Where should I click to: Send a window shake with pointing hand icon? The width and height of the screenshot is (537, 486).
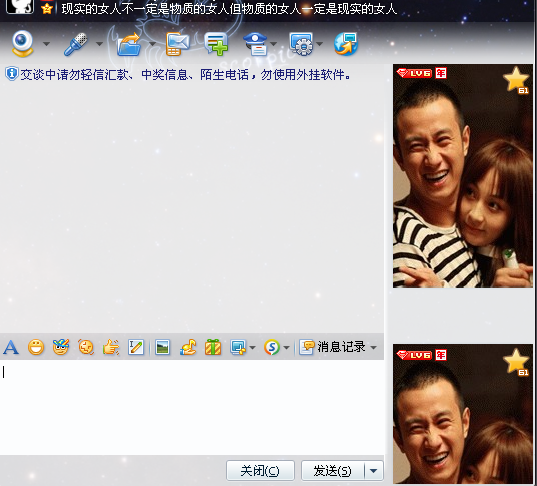[x=111, y=347]
